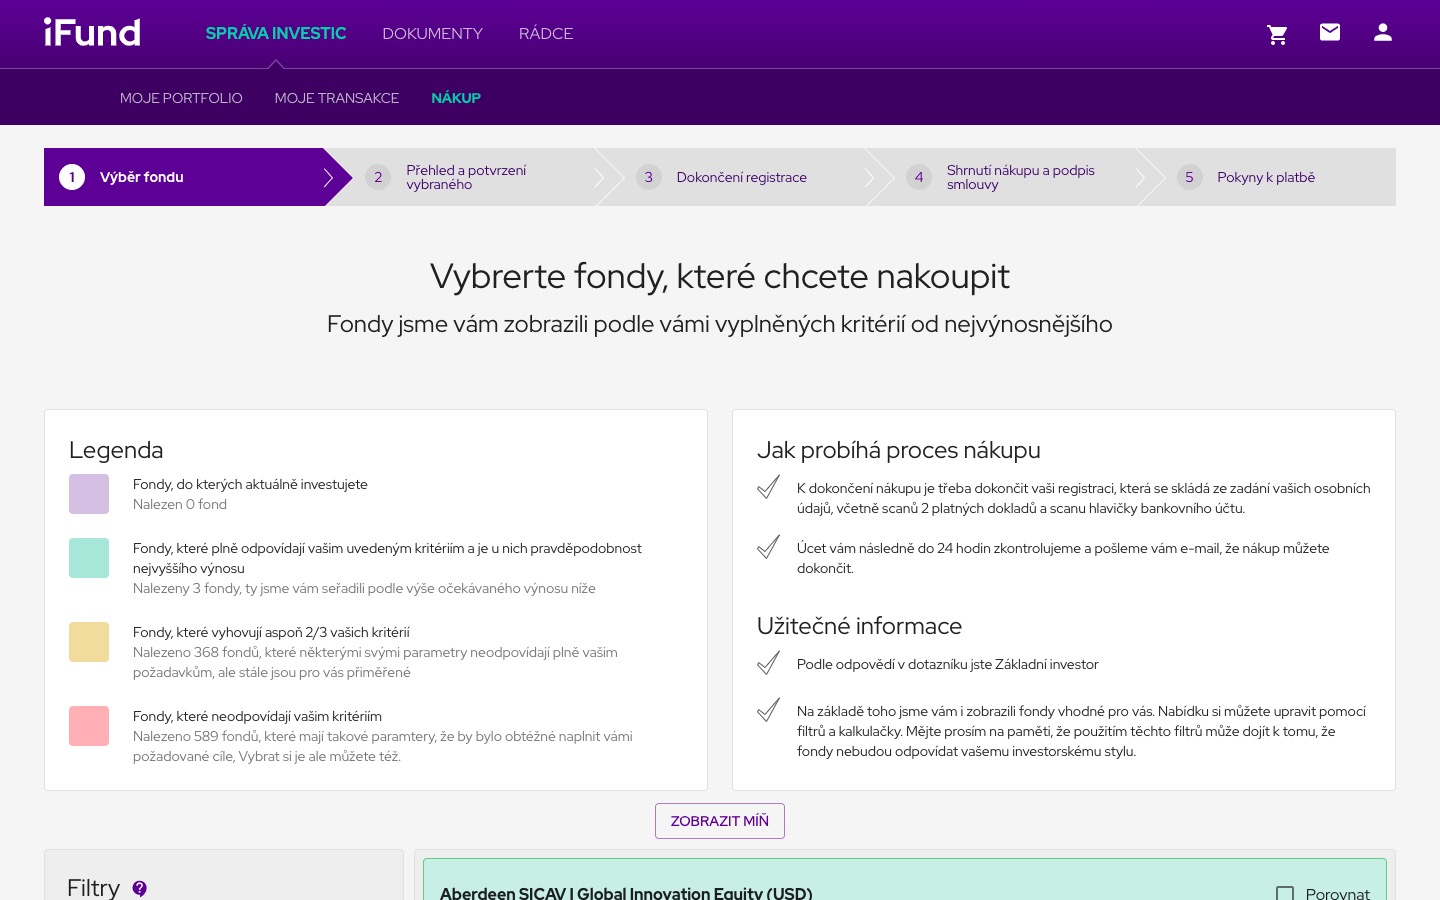Open the DOKUMENTY menu
This screenshot has width=1440, height=900.
(432, 33)
